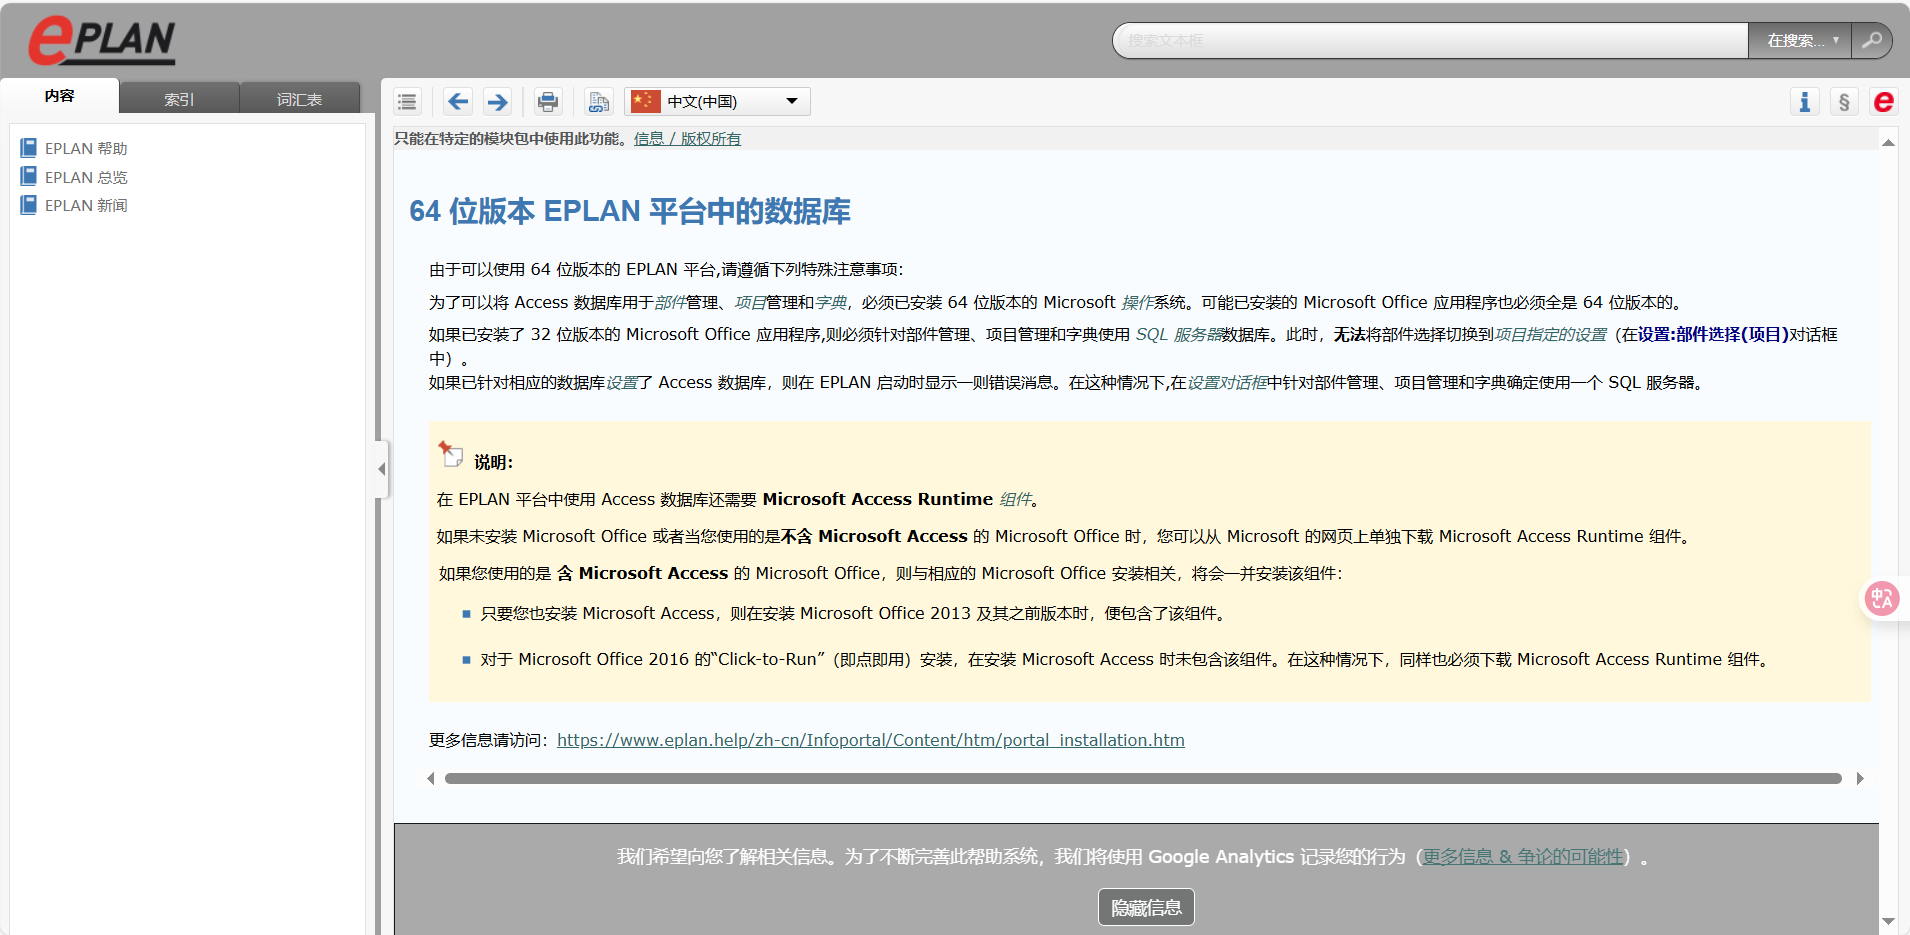
Task: Open EPLAN 总览 tree entry
Action: (86, 177)
